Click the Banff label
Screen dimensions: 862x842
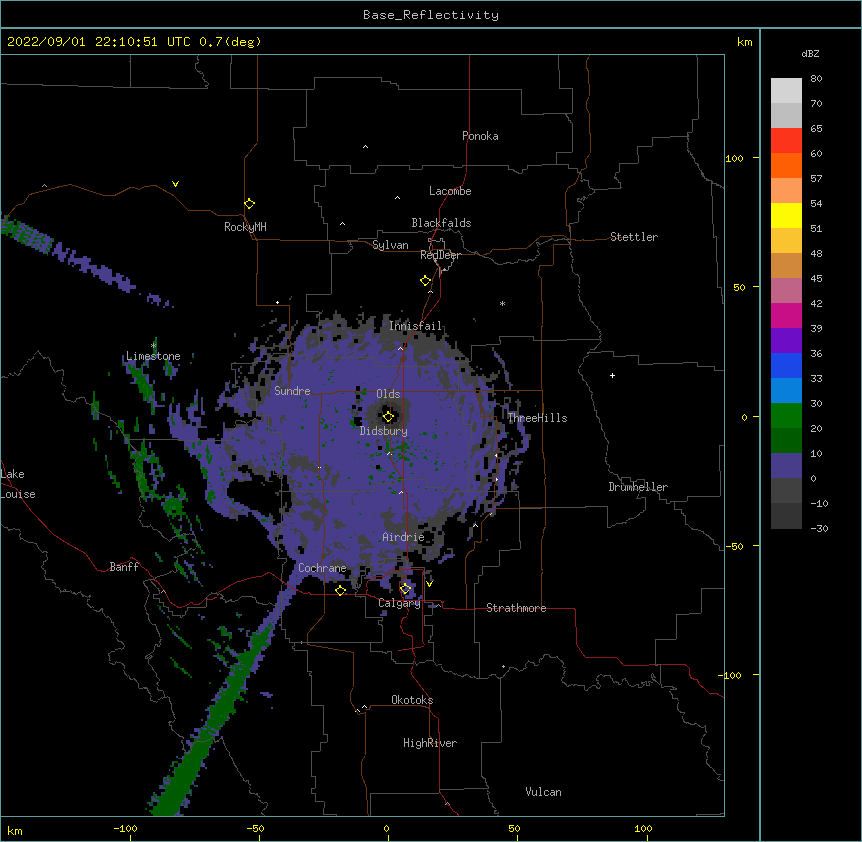point(124,567)
